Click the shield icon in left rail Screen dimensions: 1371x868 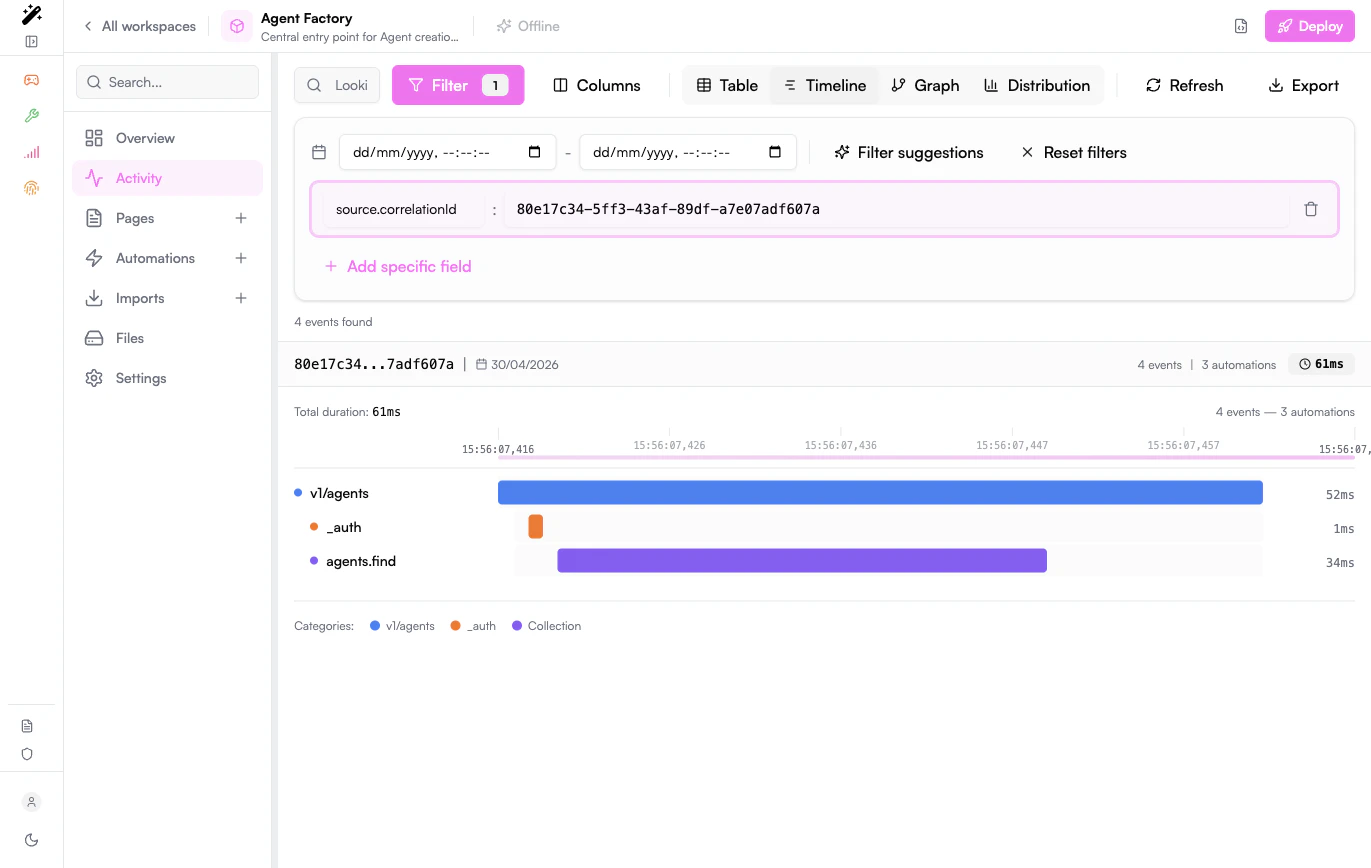(27, 754)
